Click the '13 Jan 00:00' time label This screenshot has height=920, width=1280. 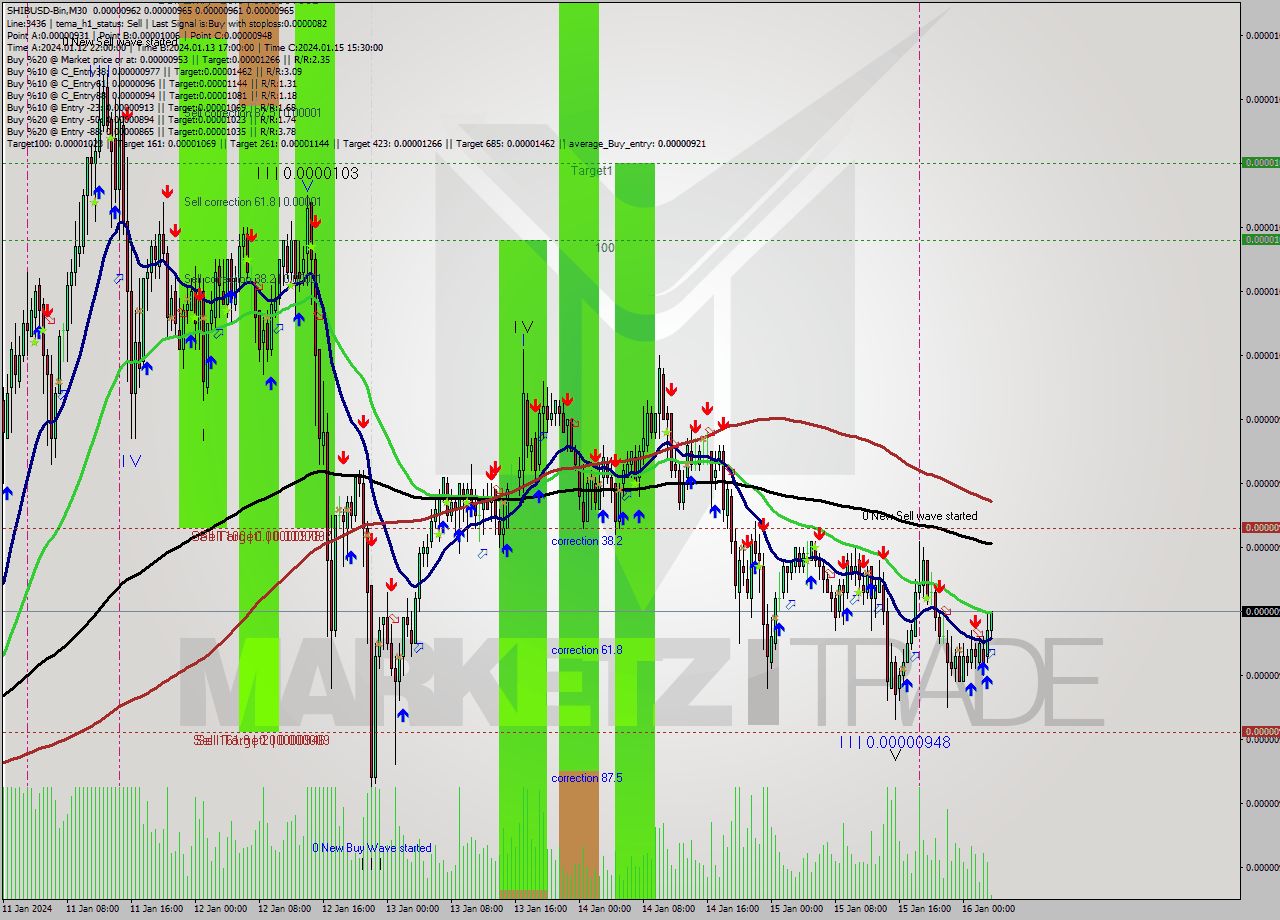(412, 909)
